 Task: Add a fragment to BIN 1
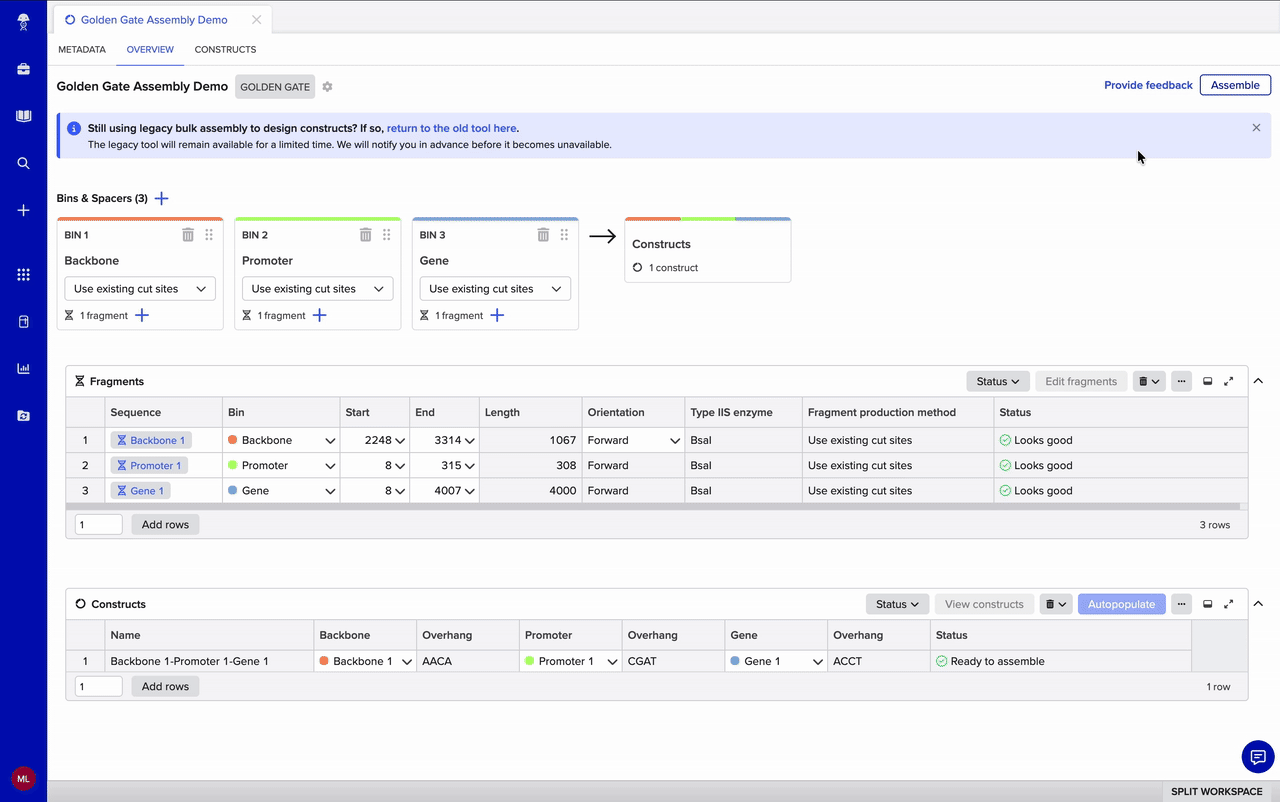pos(140,315)
